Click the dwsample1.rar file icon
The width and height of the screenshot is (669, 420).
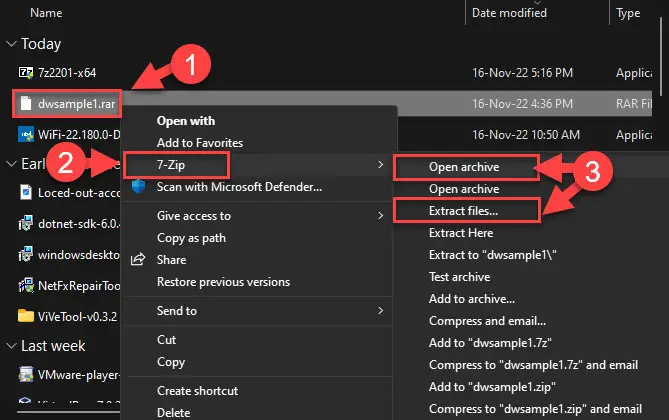26,103
